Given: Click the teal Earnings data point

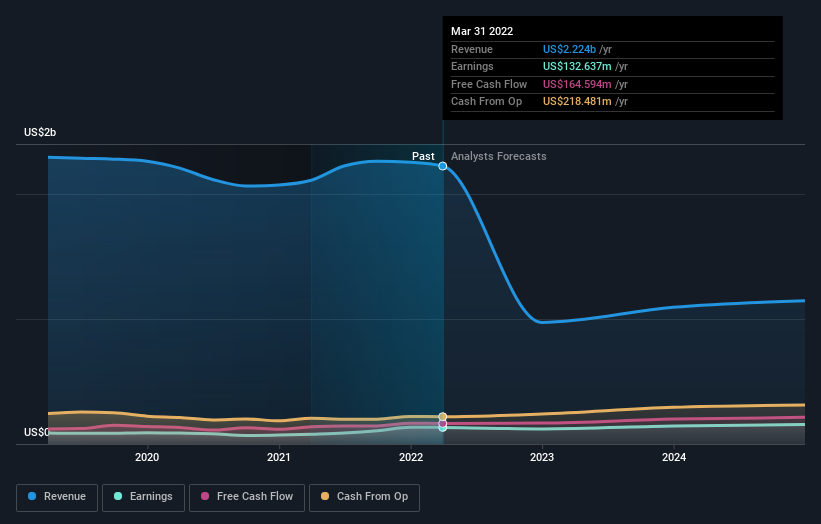Looking at the screenshot, I should [x=443, y=428].
